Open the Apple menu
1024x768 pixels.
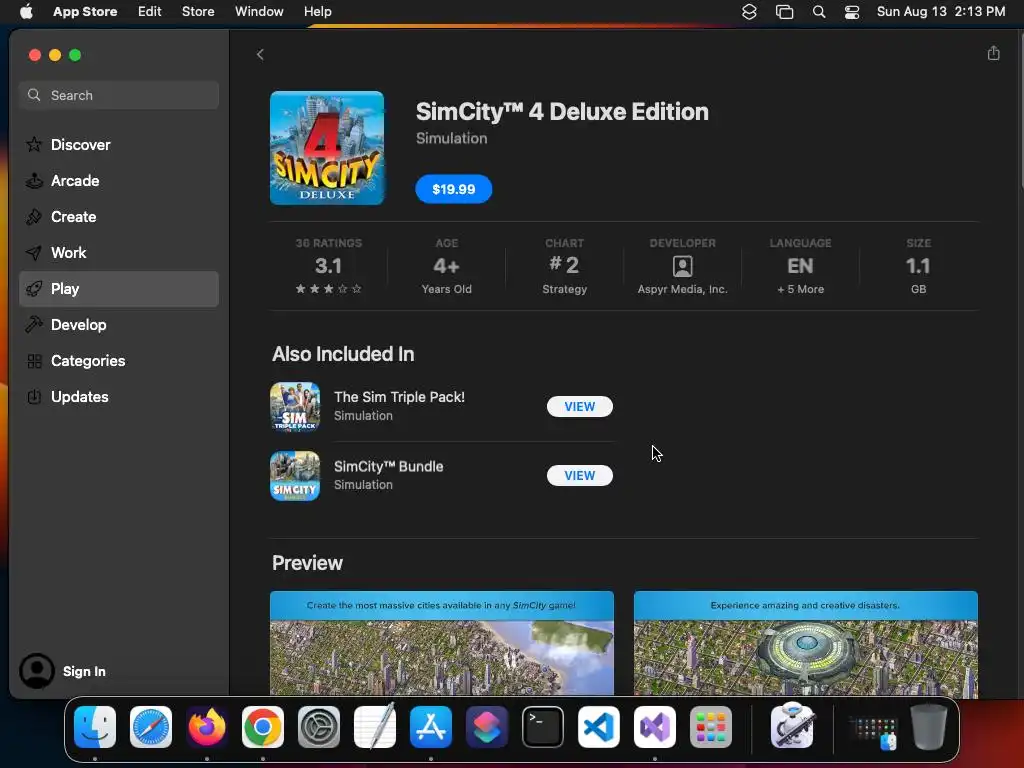tap(26, 12)
